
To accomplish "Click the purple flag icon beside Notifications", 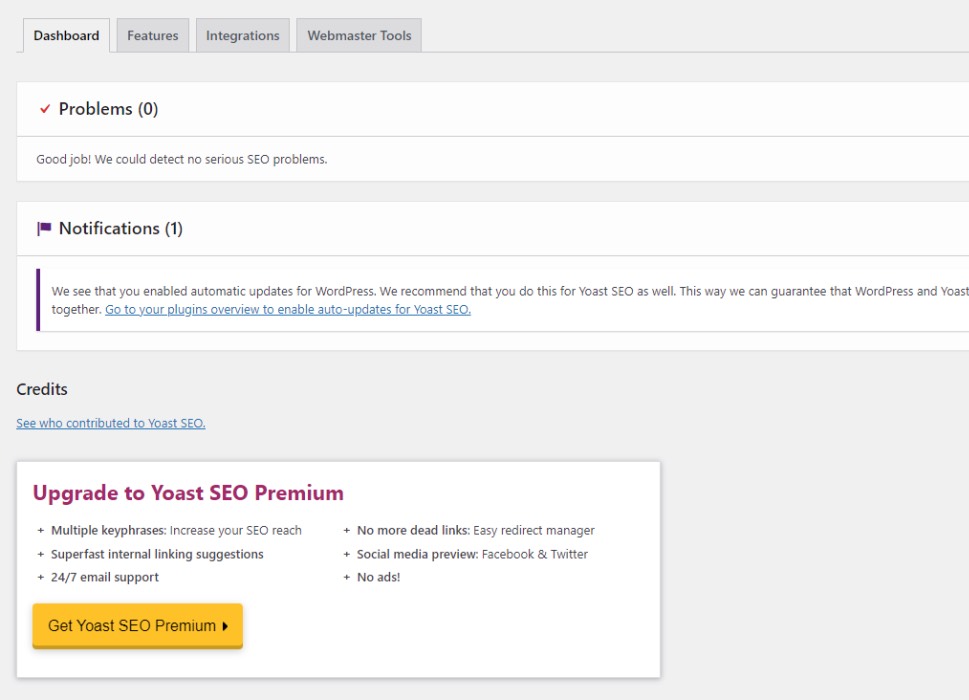I will pyautogui.click(x=44, y=228).
